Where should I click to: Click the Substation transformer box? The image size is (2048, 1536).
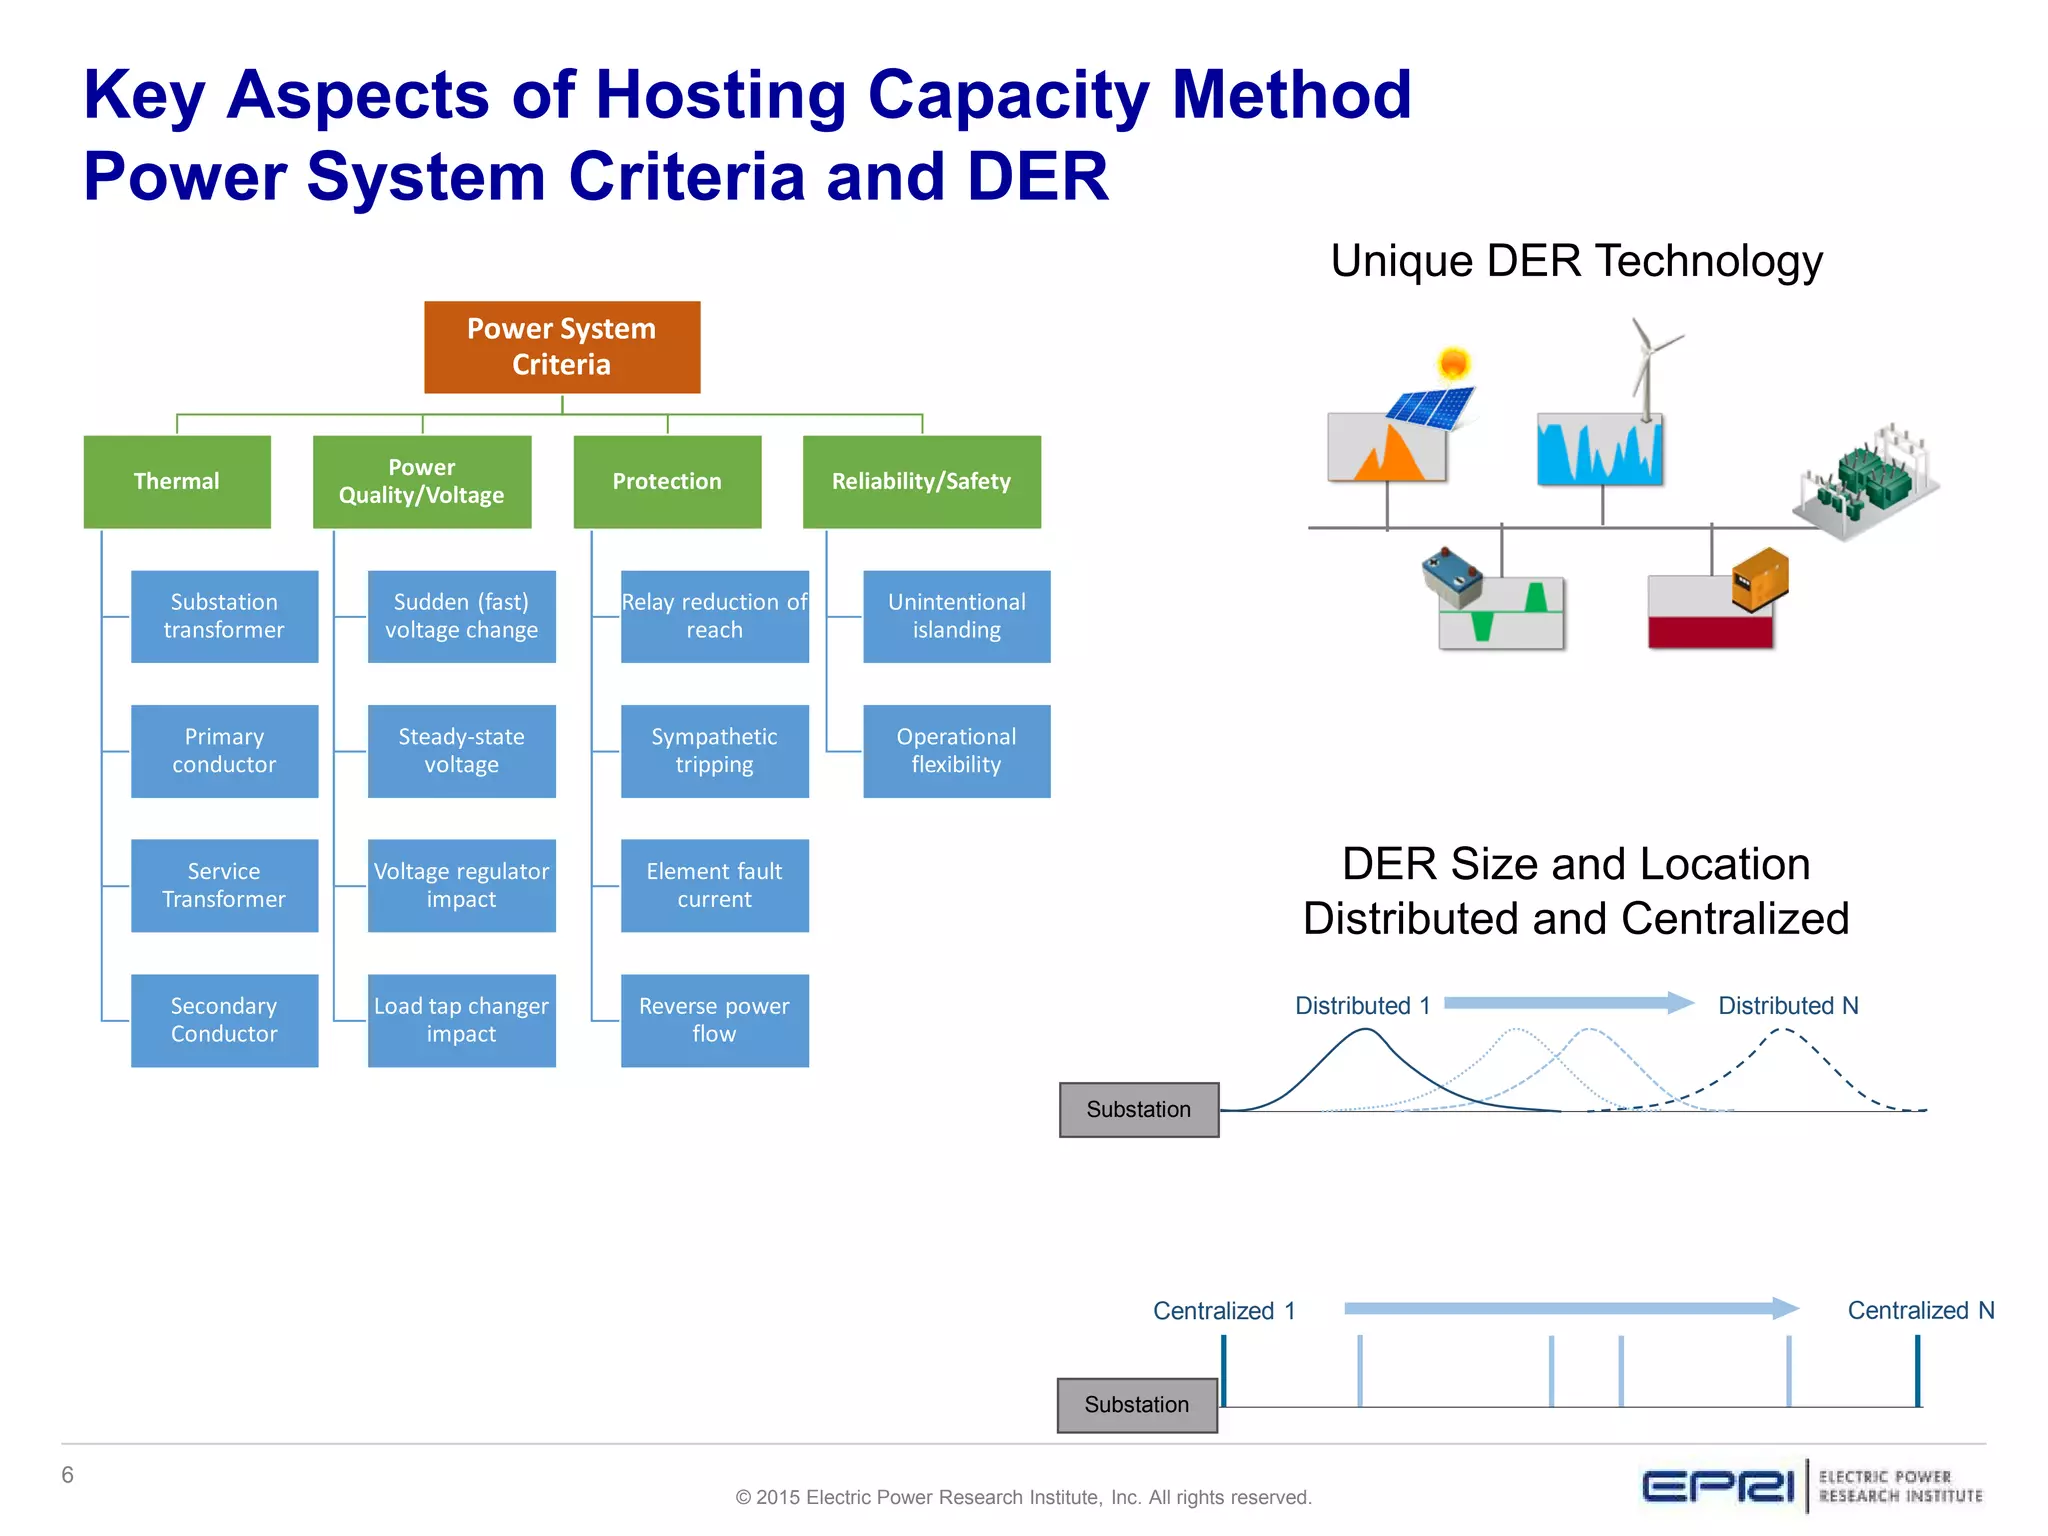click(x=224, y=616)
